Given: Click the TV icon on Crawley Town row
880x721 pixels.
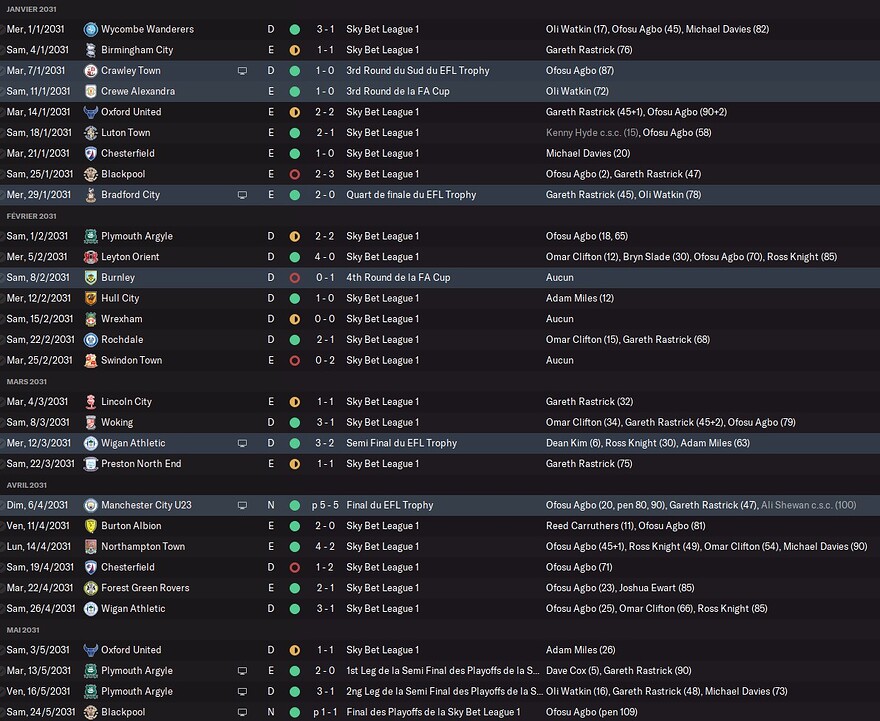Looking at the screenshot, I should point(242,71).
